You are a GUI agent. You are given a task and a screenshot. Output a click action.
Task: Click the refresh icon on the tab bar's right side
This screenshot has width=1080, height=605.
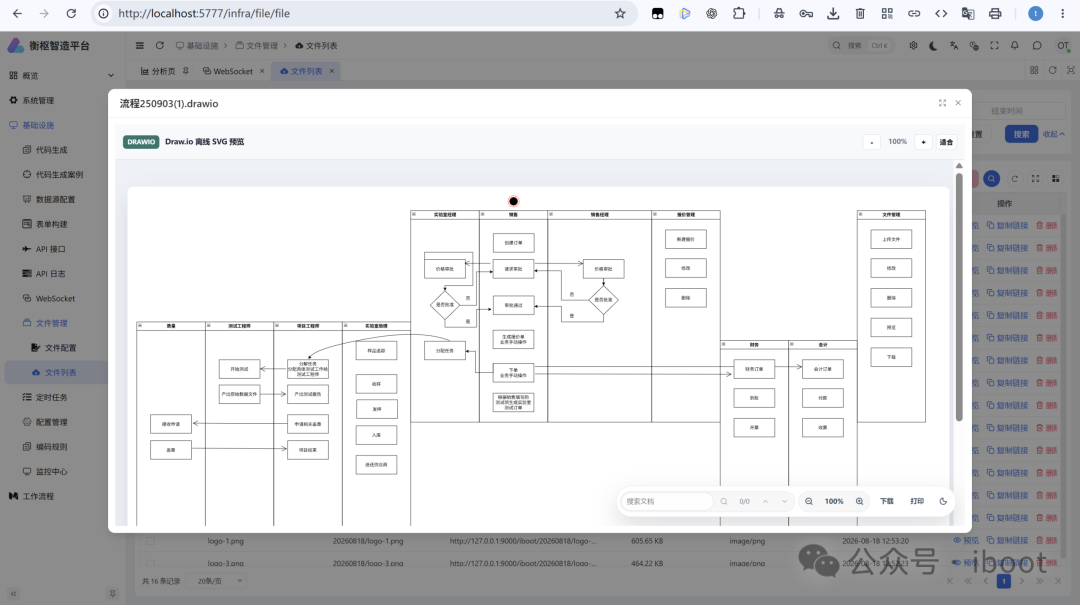(1052, 70)
